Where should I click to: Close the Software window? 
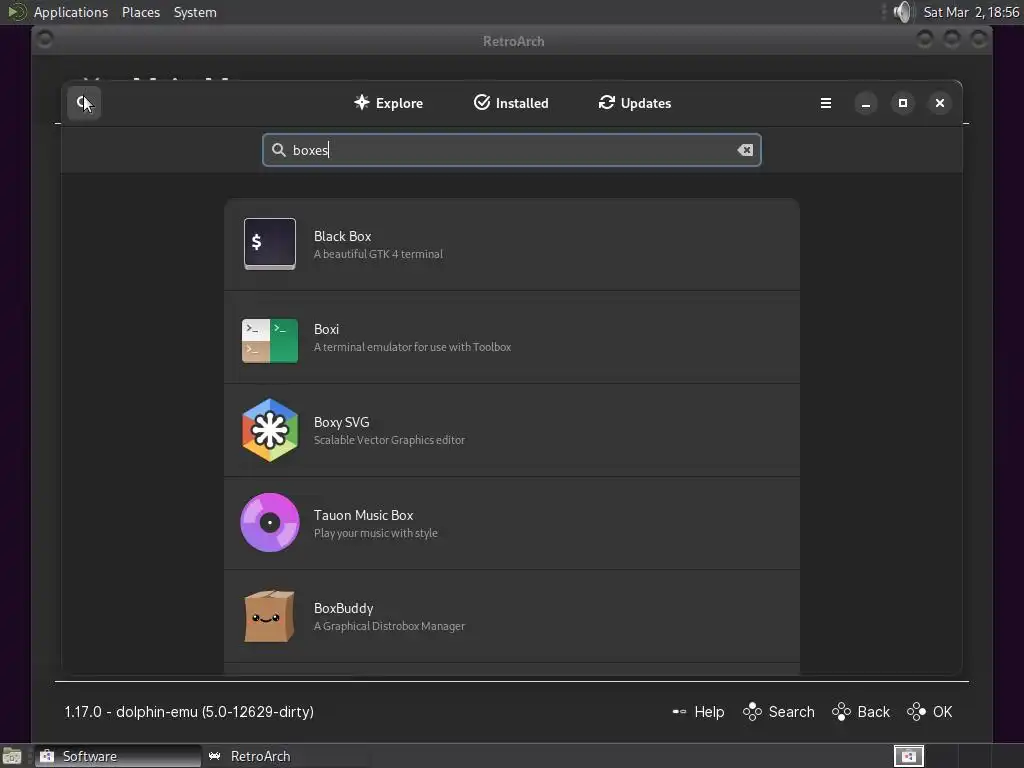pos(940,103)
